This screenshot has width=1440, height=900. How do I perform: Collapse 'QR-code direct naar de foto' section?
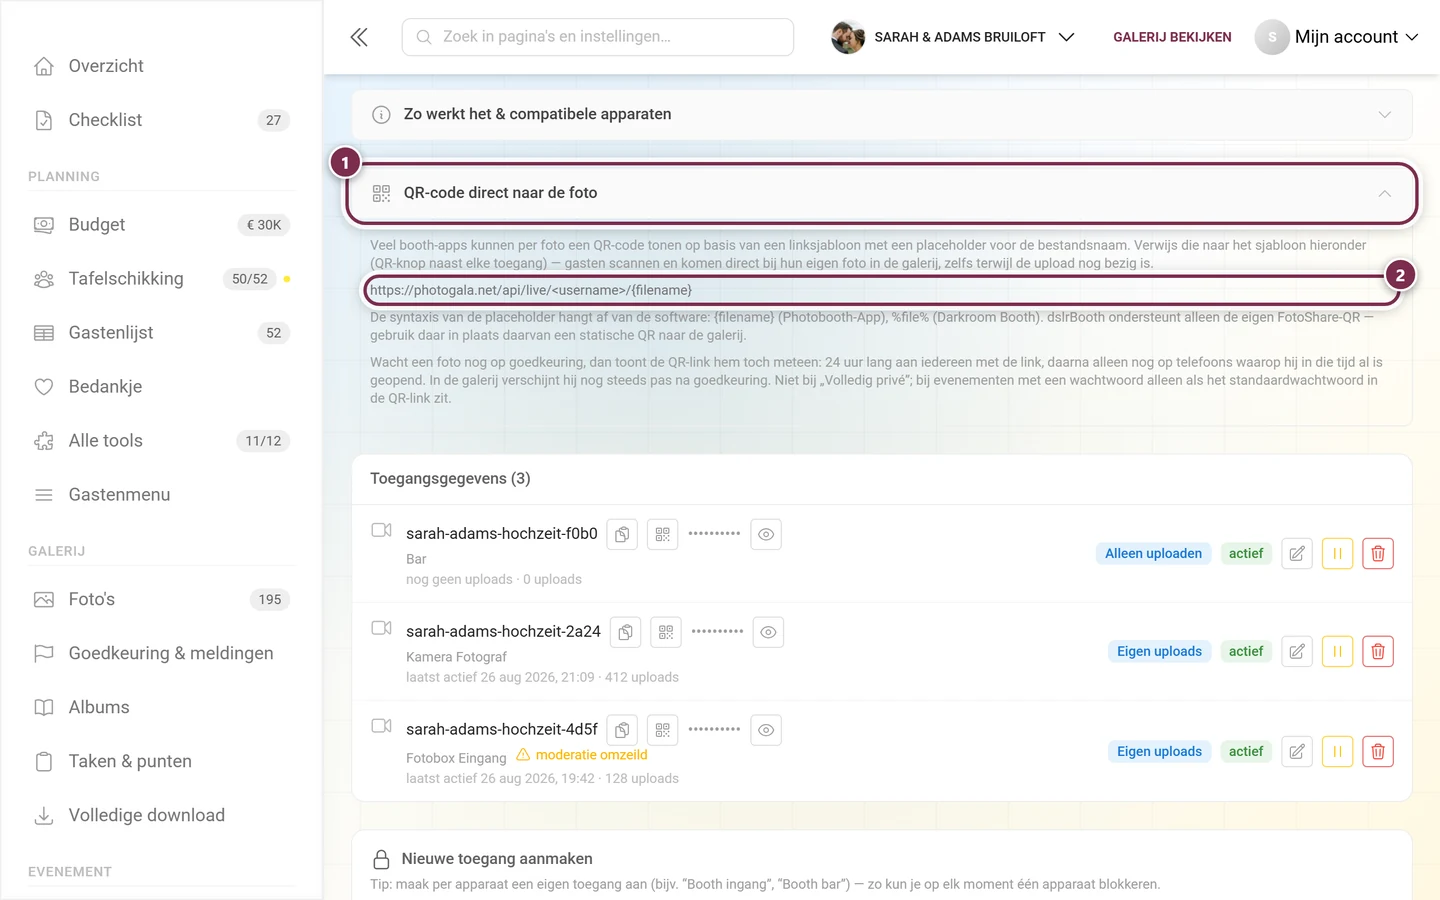tap(882, 193)
